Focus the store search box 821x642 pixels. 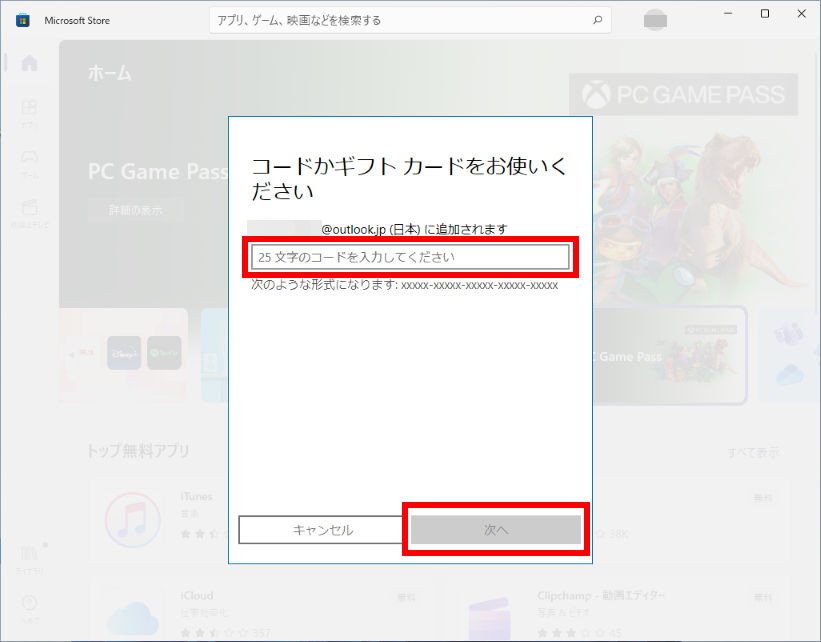[x=410, y=20]
